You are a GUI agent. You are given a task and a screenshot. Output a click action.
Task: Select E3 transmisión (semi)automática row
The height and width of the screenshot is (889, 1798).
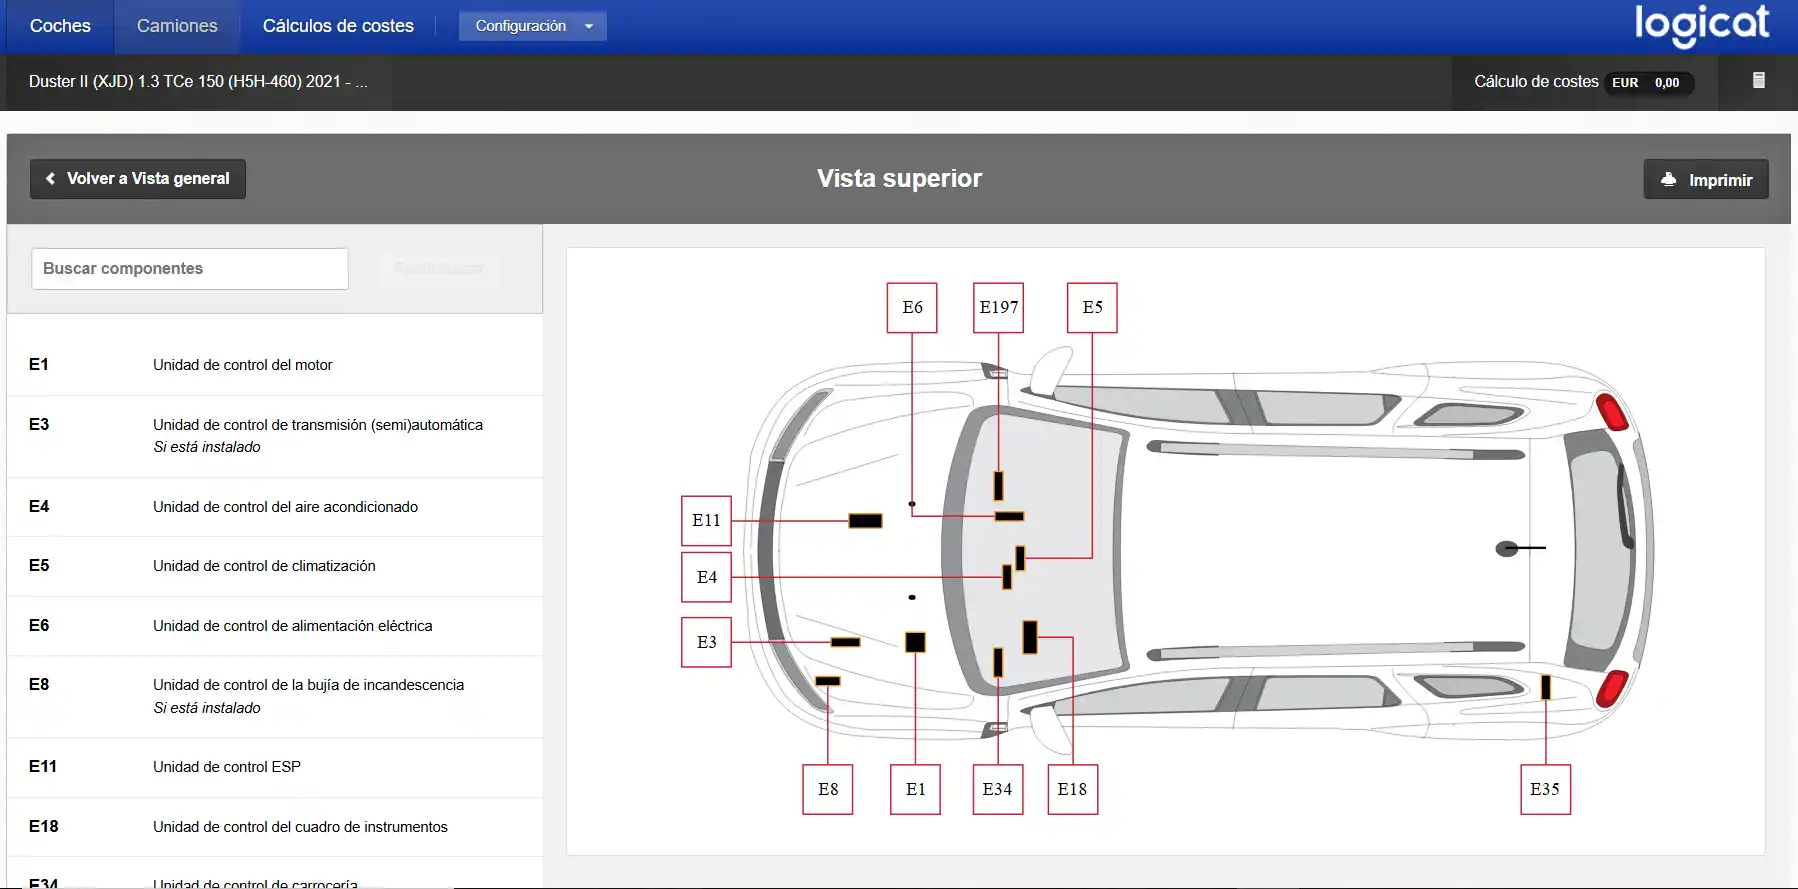click(275, 436)
